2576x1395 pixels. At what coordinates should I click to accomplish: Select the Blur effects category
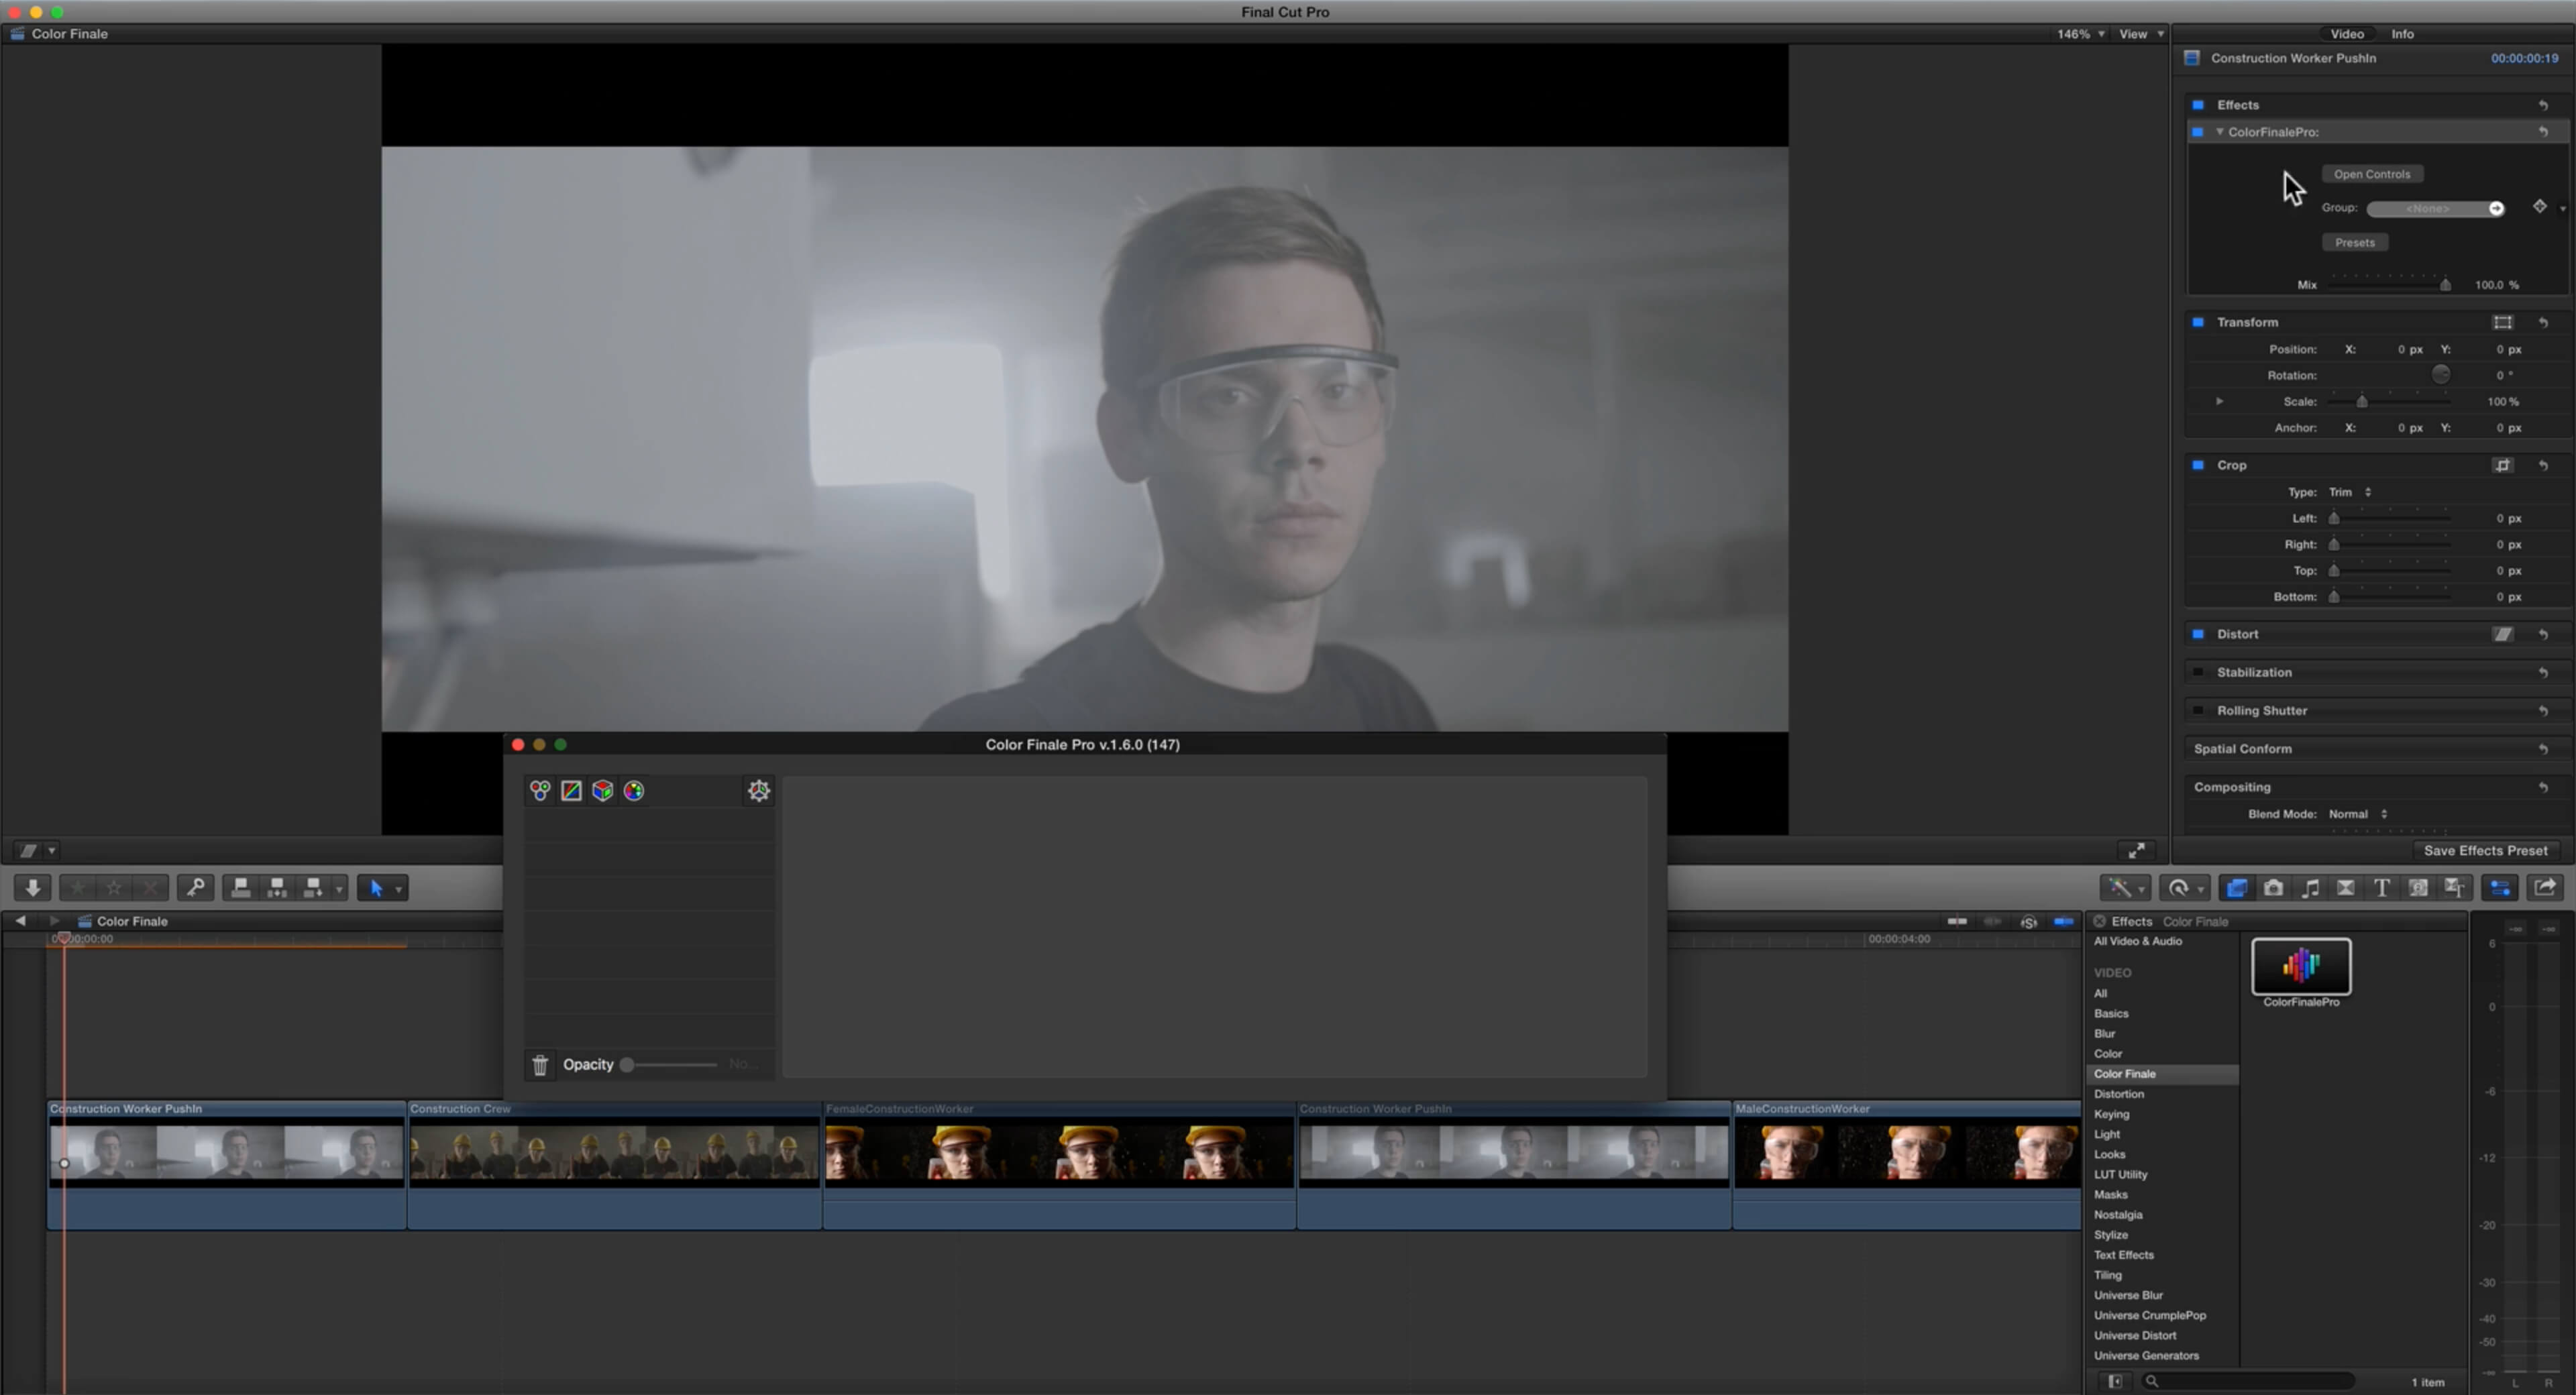click(x=2105, y=1034)
